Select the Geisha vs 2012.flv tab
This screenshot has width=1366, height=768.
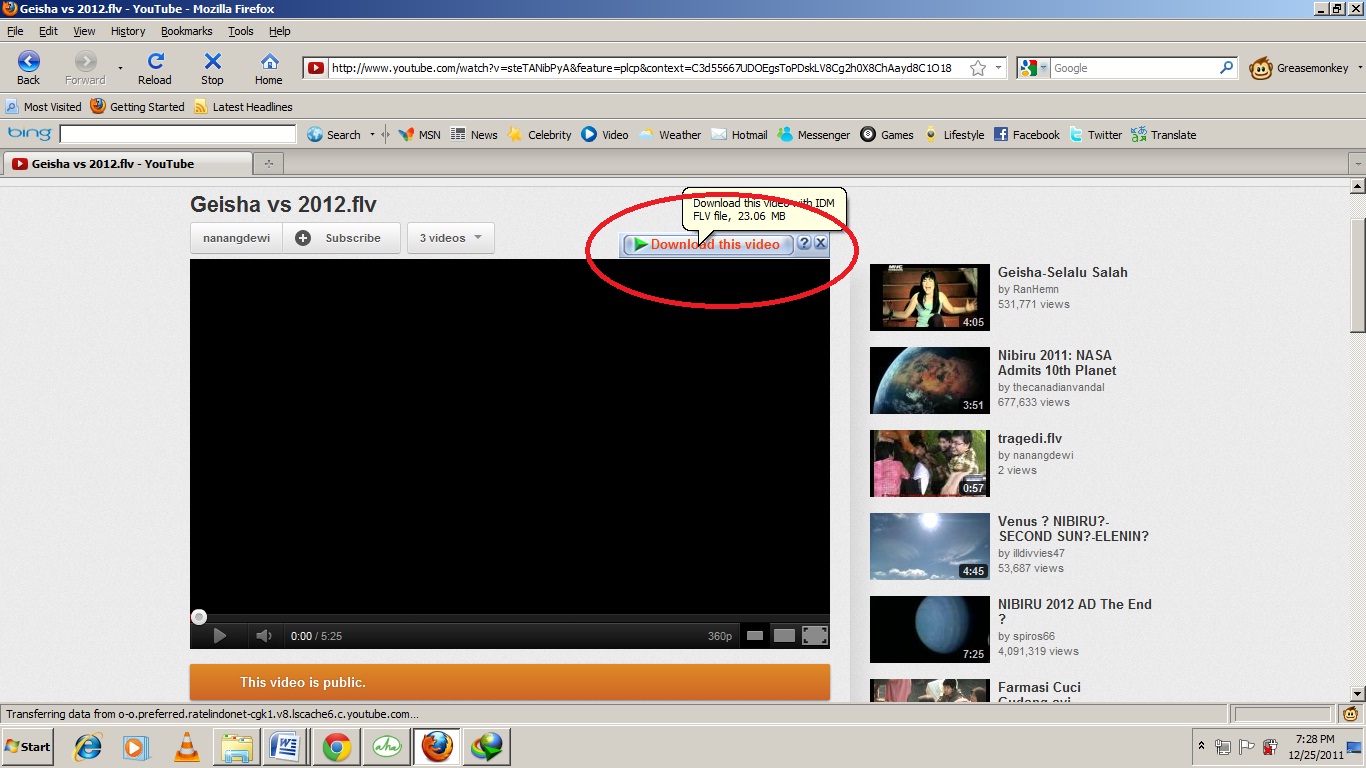[128, 163]
